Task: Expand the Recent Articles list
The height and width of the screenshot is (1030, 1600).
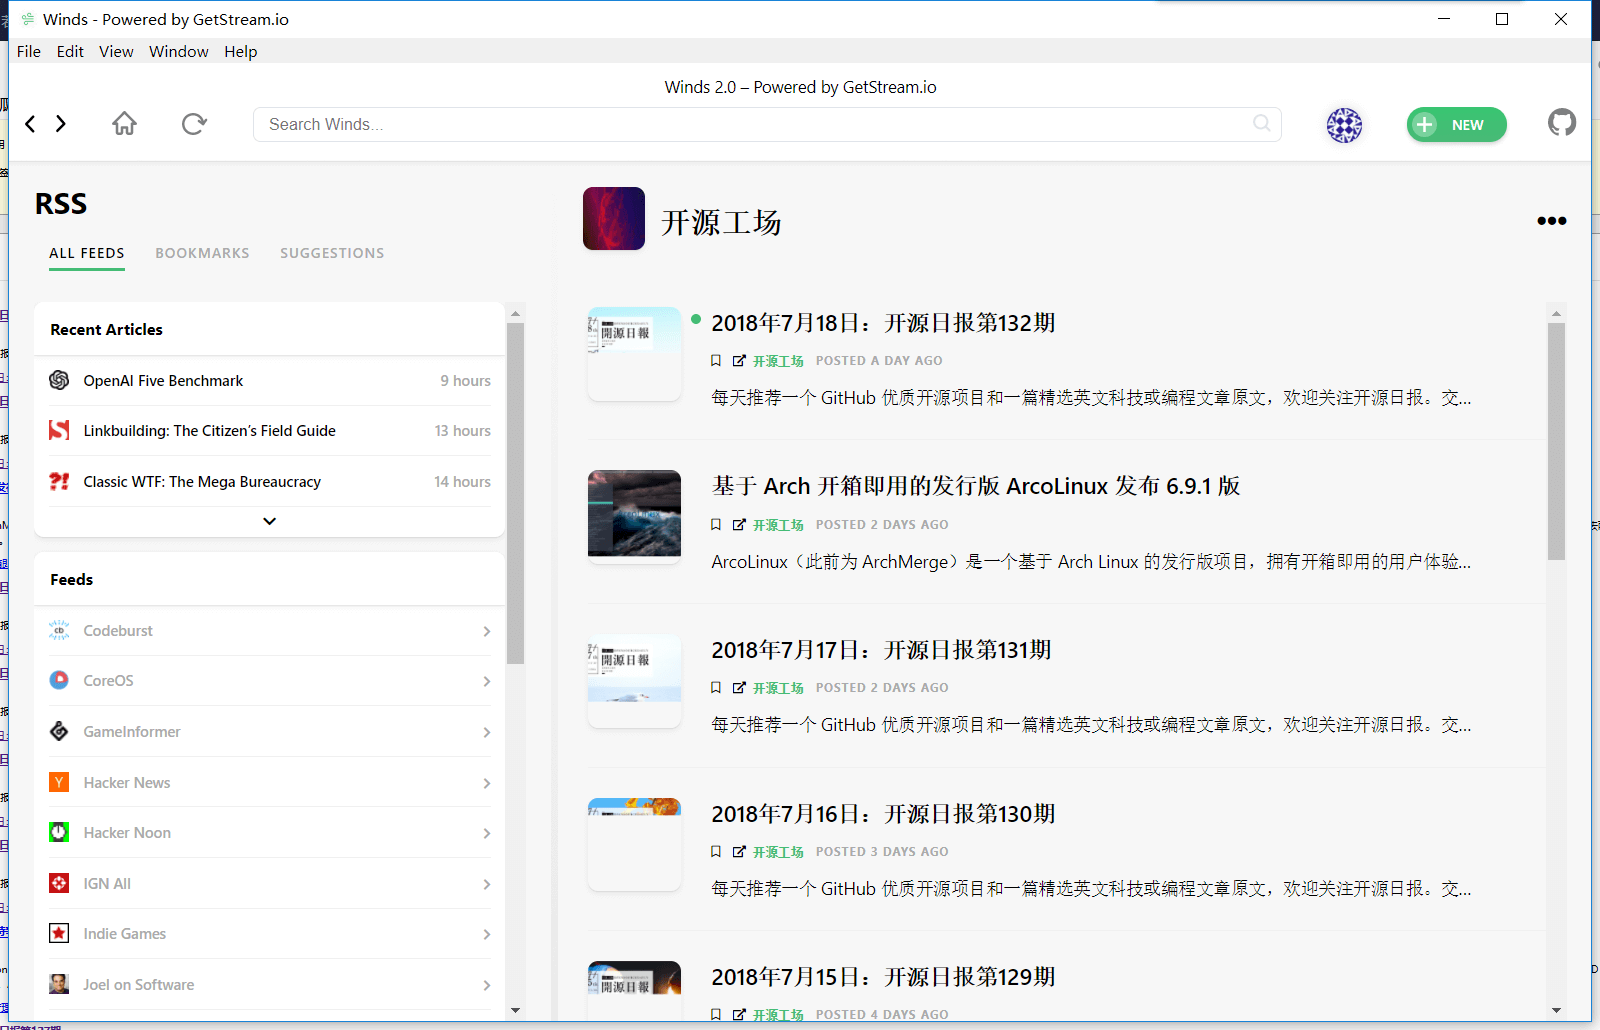Action: (269, 521)
